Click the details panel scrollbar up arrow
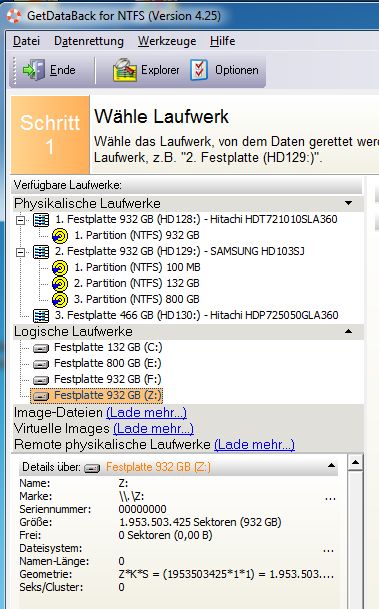Screen dimensions: 379x609 355,463
